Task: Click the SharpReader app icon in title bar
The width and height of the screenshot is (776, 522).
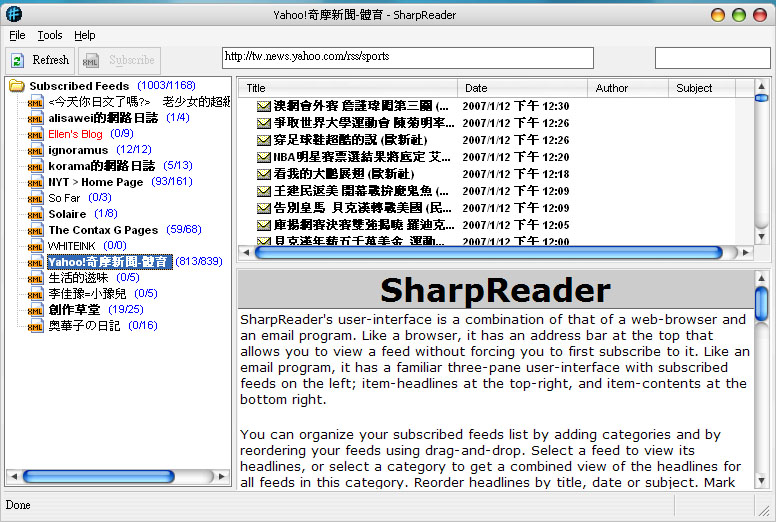Action: pos(14,14)
